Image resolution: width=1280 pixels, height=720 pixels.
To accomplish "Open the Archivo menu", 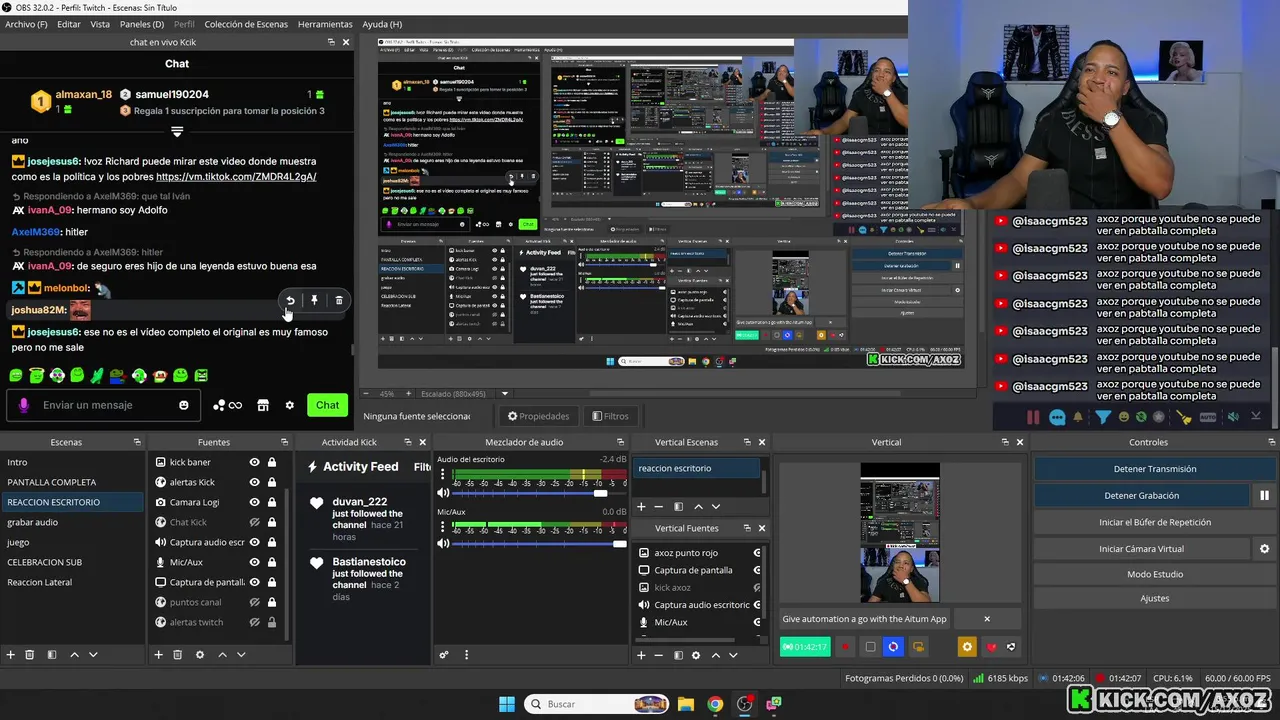I will [x=26, y=24].
